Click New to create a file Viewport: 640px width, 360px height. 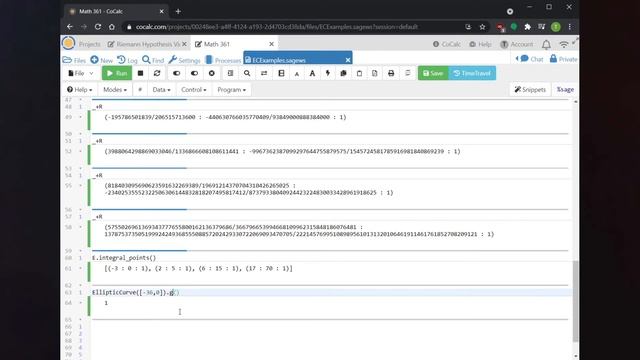tap(102, 60)
